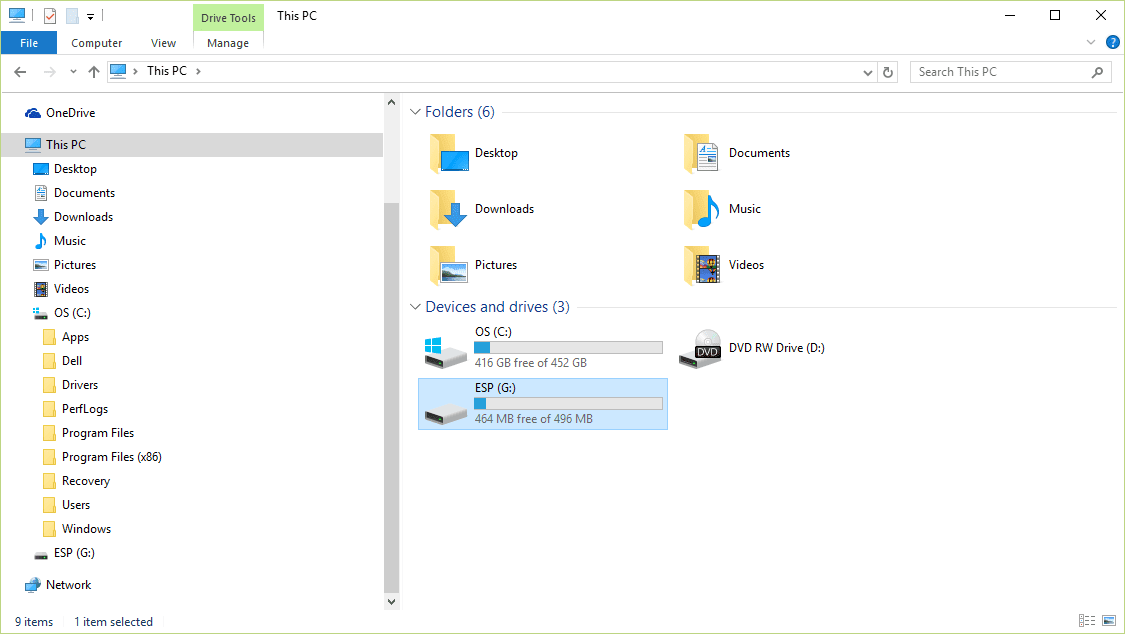Switch to large thumbnails view in status bar

click(1108, 621)
